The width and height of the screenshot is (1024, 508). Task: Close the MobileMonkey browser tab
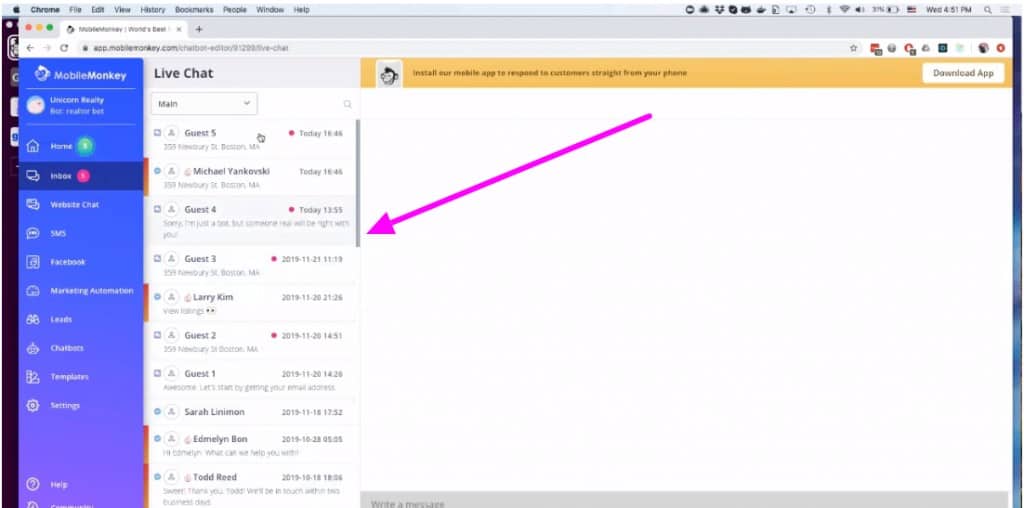[x=179, y=29]
